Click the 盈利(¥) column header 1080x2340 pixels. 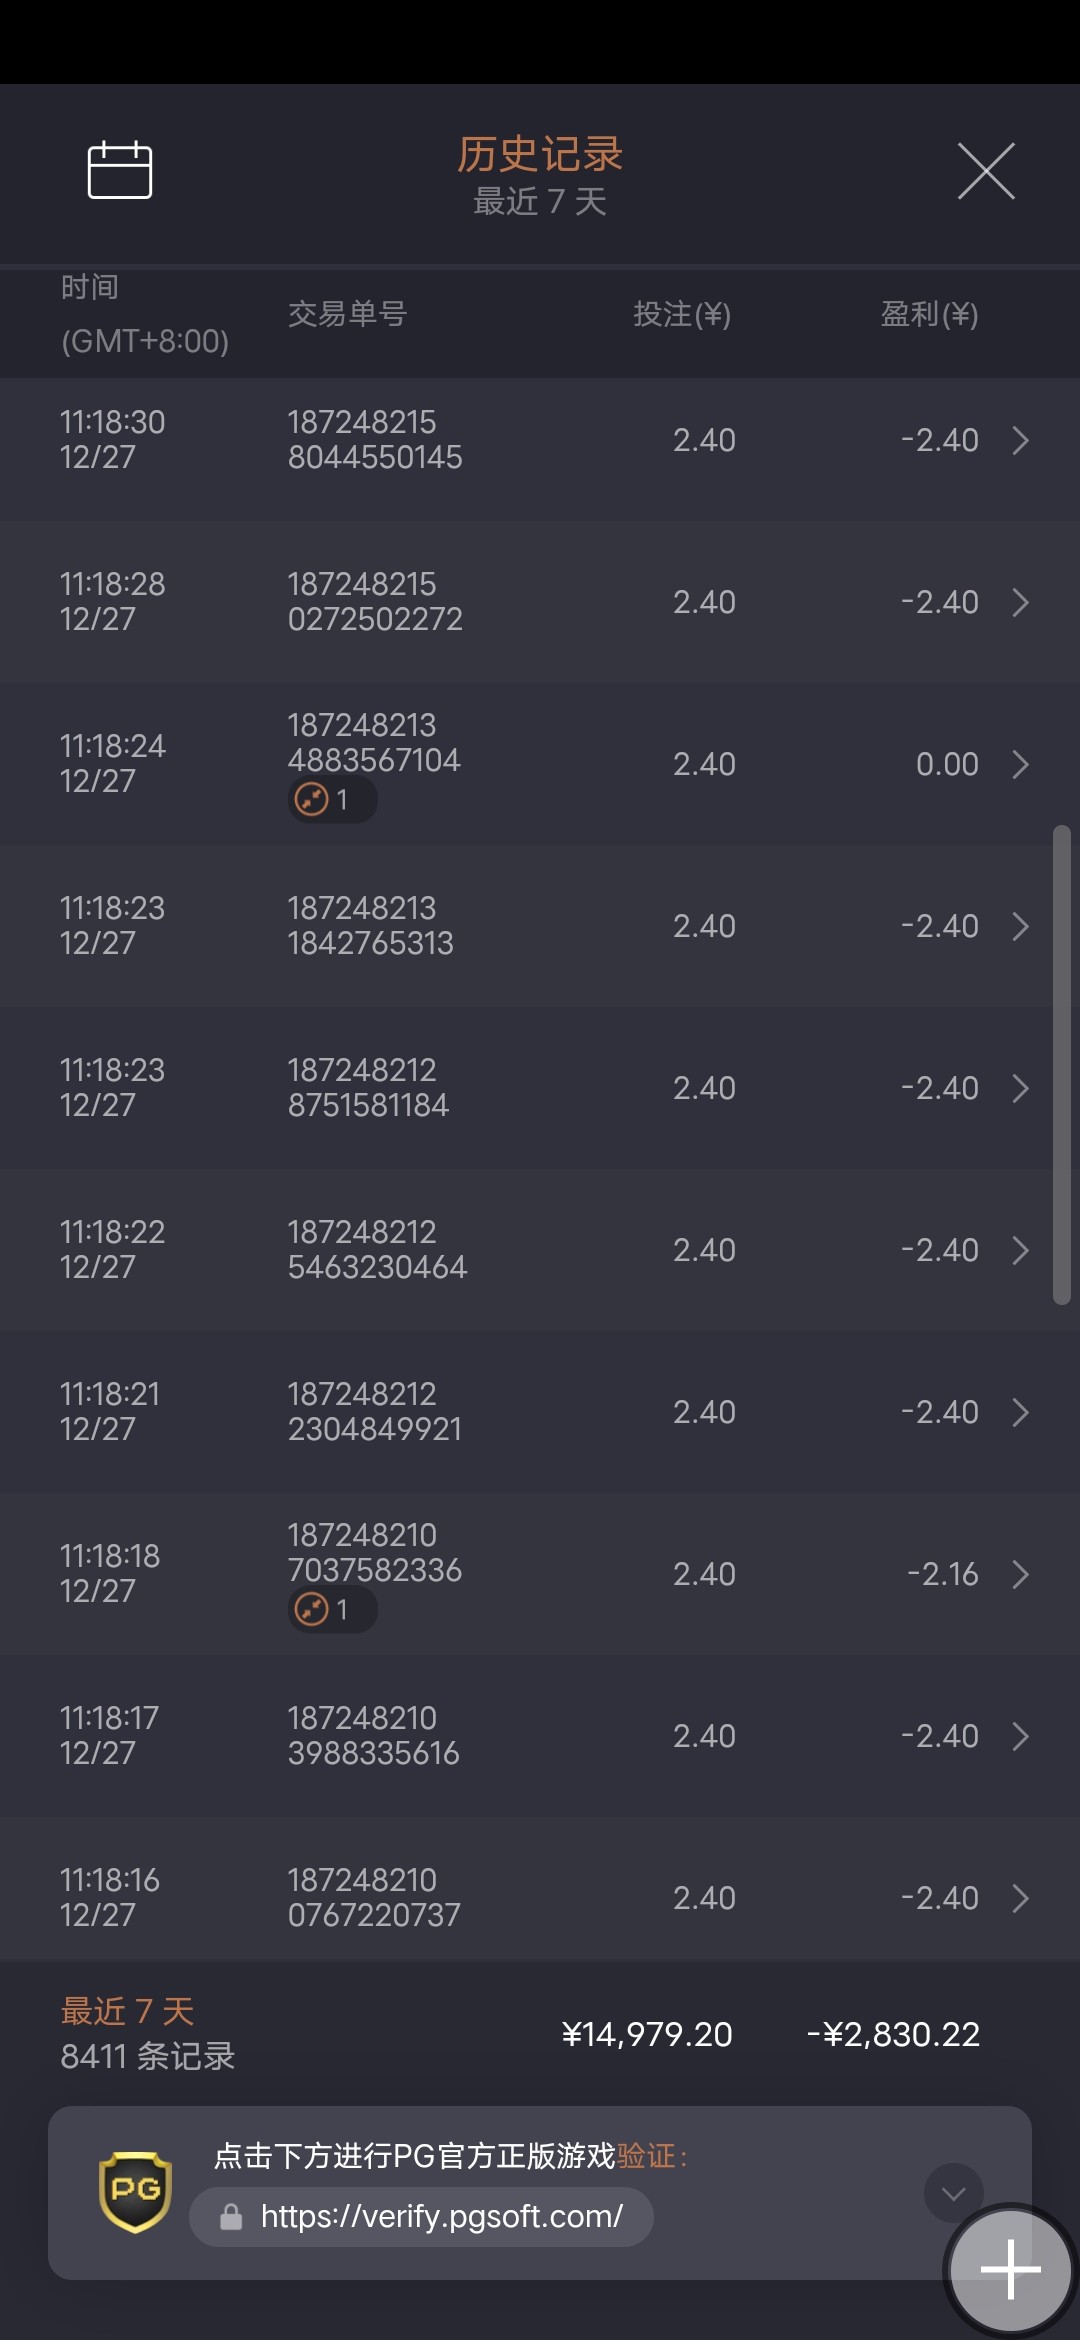pos(929,314)
